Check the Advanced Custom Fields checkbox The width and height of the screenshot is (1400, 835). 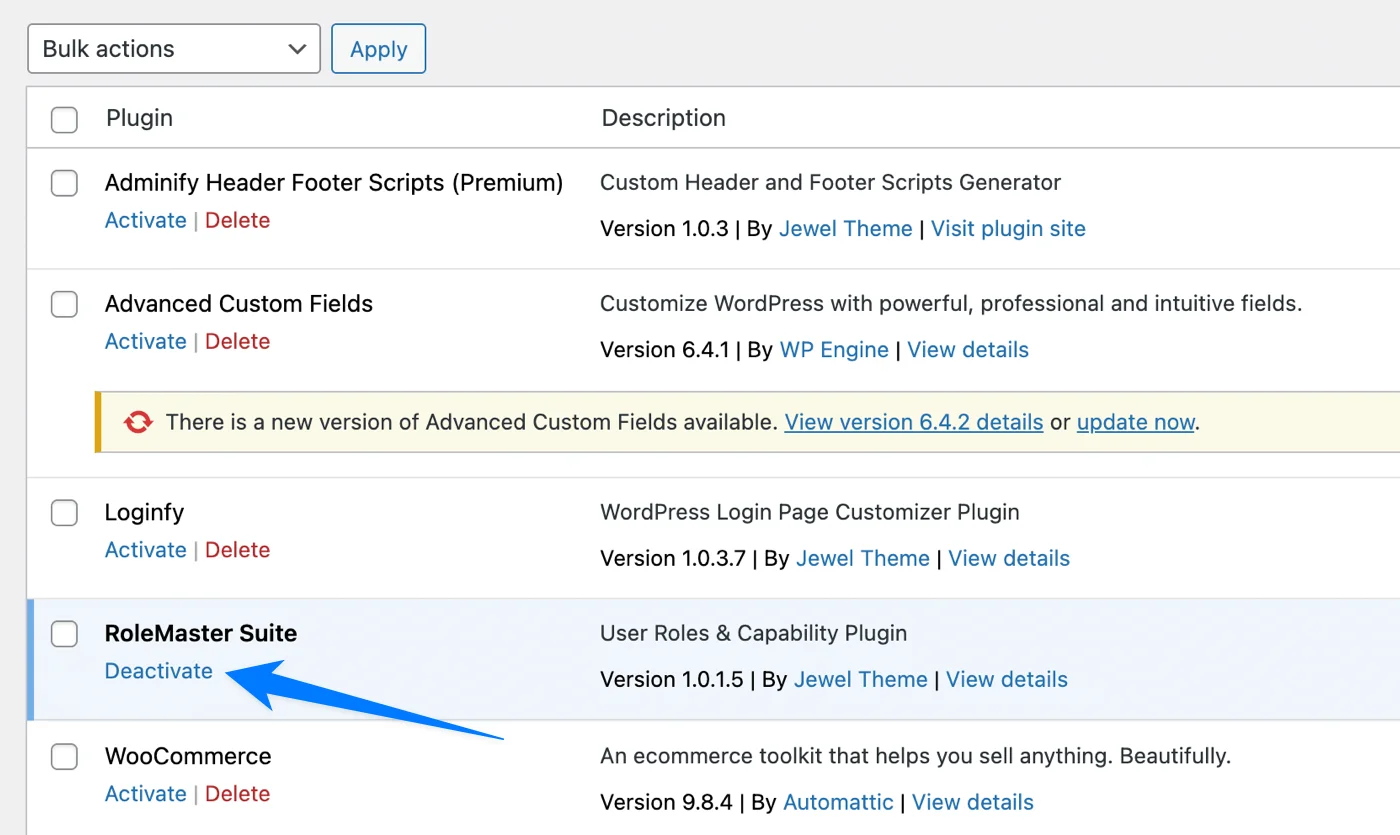pyautogui.click(x=64, y=304)
